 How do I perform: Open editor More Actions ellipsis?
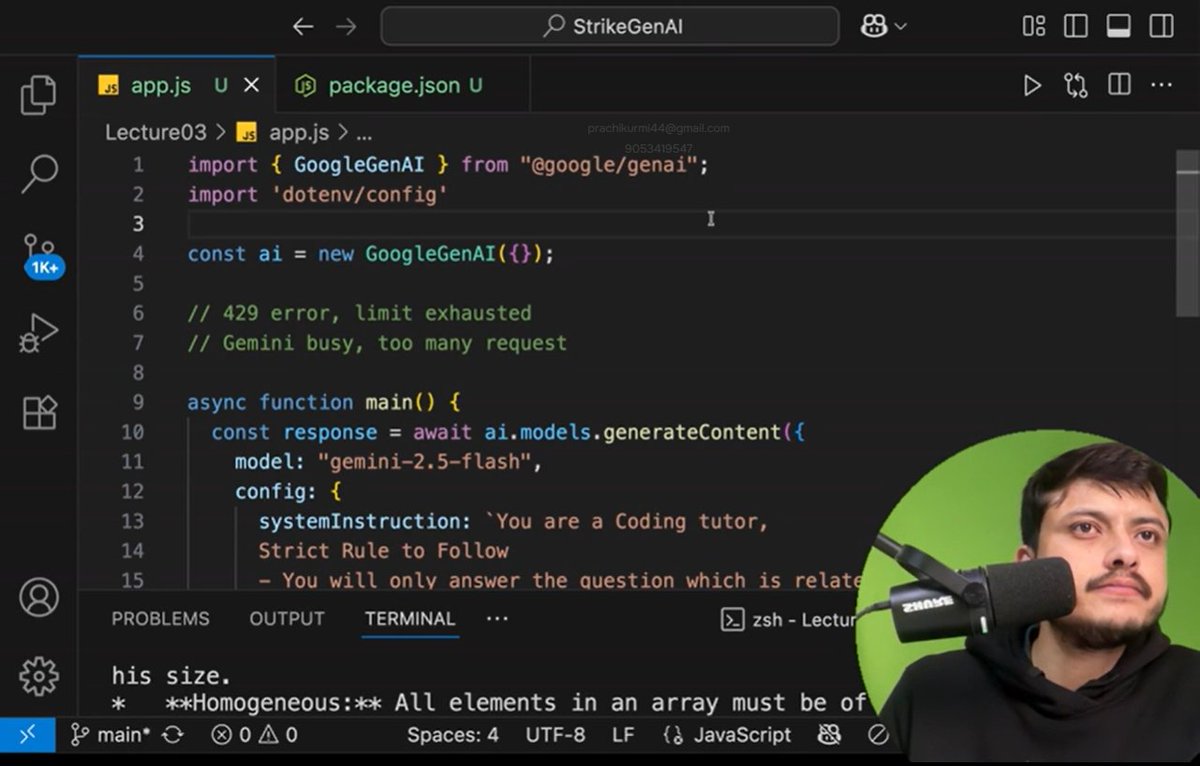(1161, 86)
